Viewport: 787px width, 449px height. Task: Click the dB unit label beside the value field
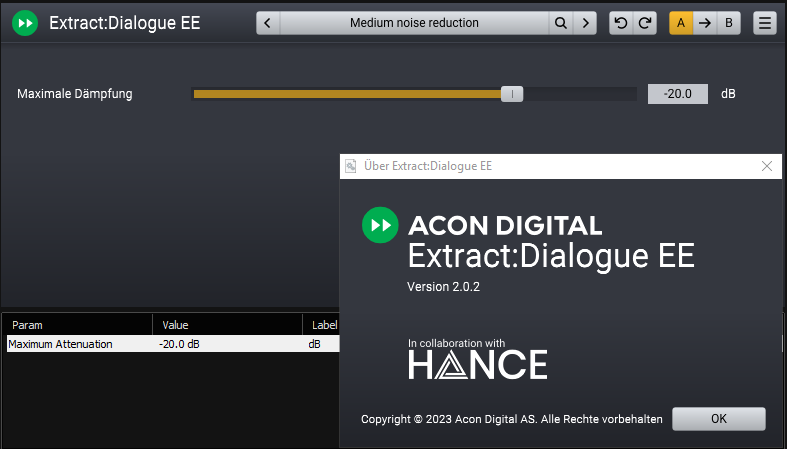tap(728, 94)
